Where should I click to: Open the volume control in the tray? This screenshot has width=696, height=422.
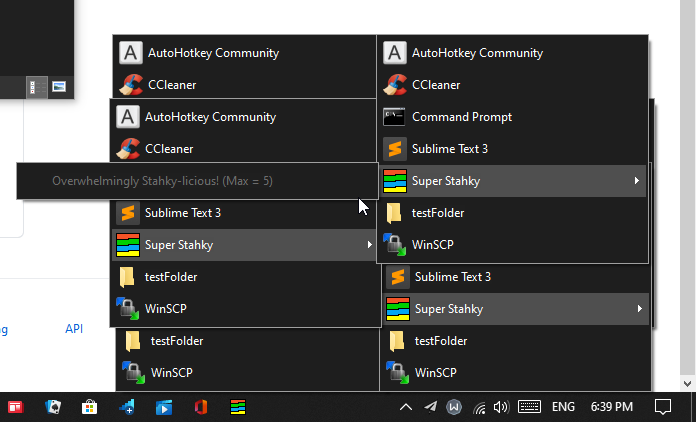tap(501, 407)
